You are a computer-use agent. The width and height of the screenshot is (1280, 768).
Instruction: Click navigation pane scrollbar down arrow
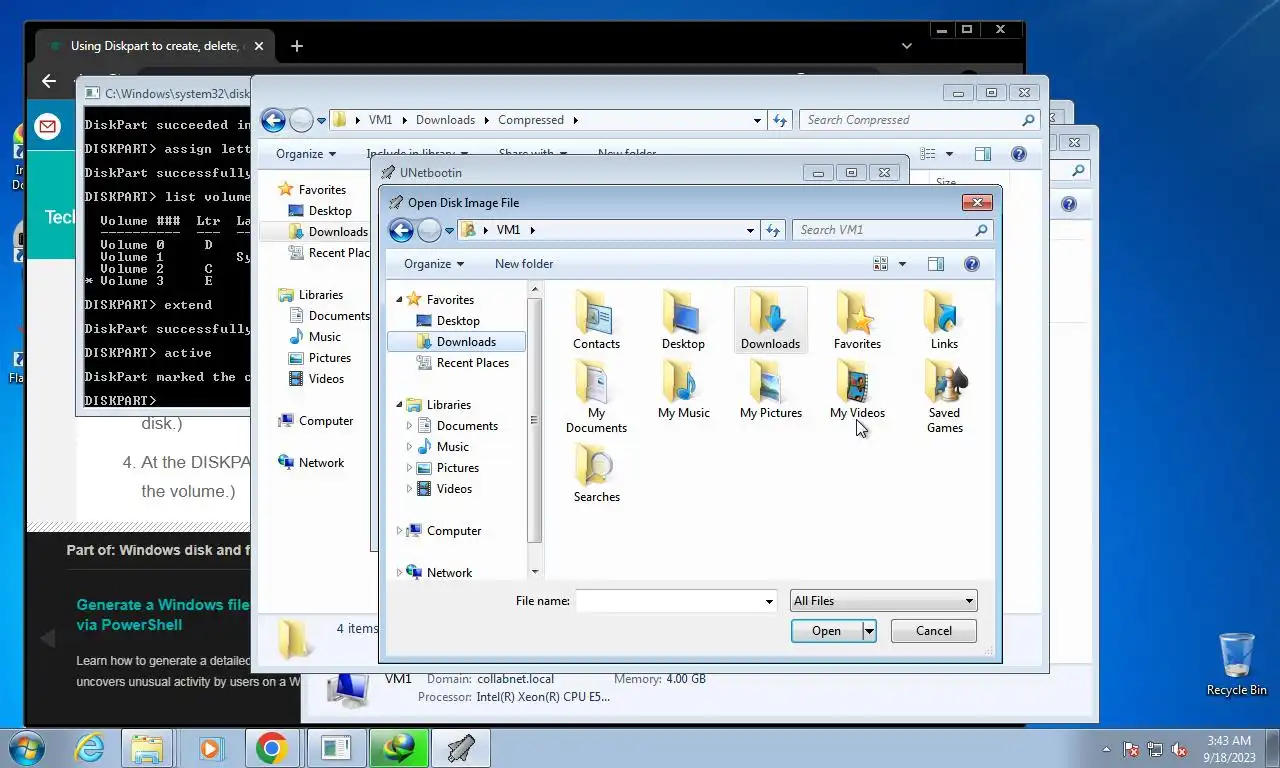point(535,572)
